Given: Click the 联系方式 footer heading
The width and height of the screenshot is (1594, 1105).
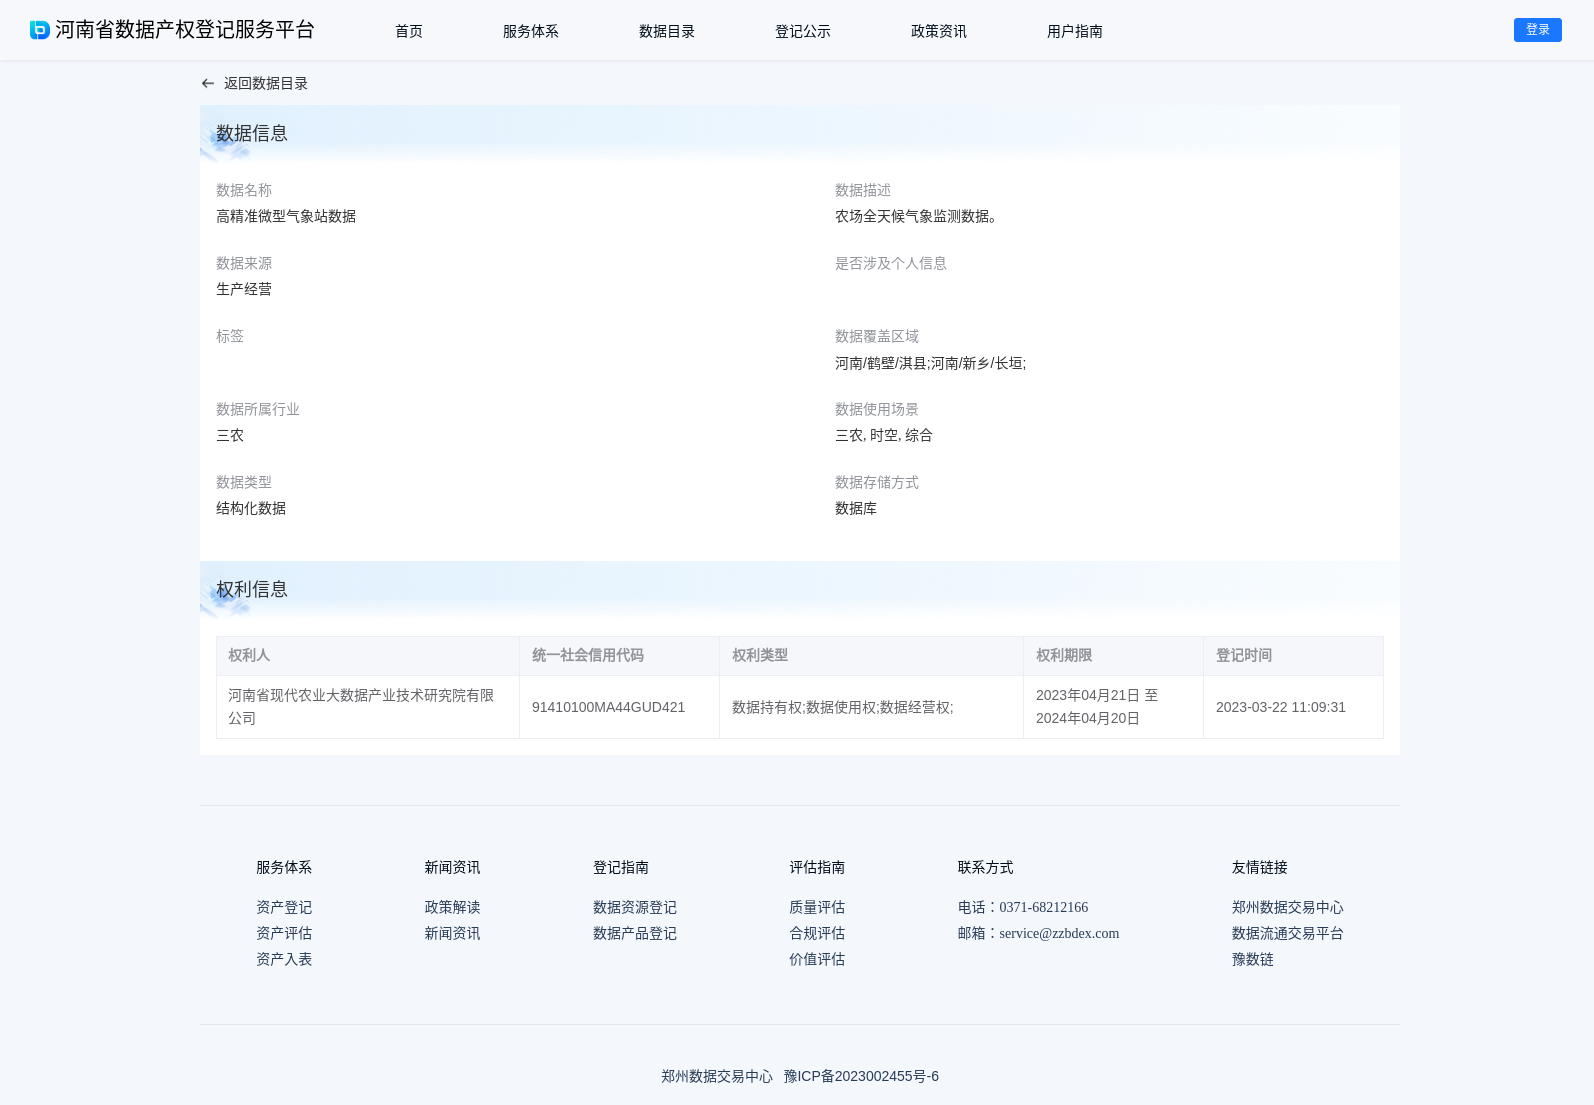Looking at the screenshot, I should click(985, 867).
